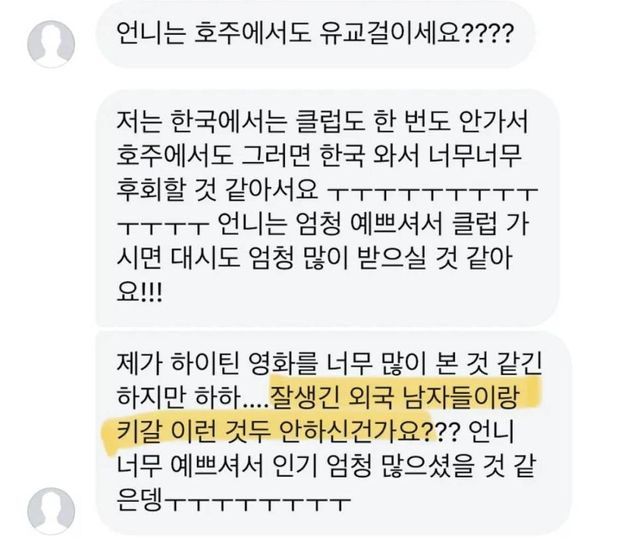Click the message starting with 저는 한국에서는

tap(328, 208)
